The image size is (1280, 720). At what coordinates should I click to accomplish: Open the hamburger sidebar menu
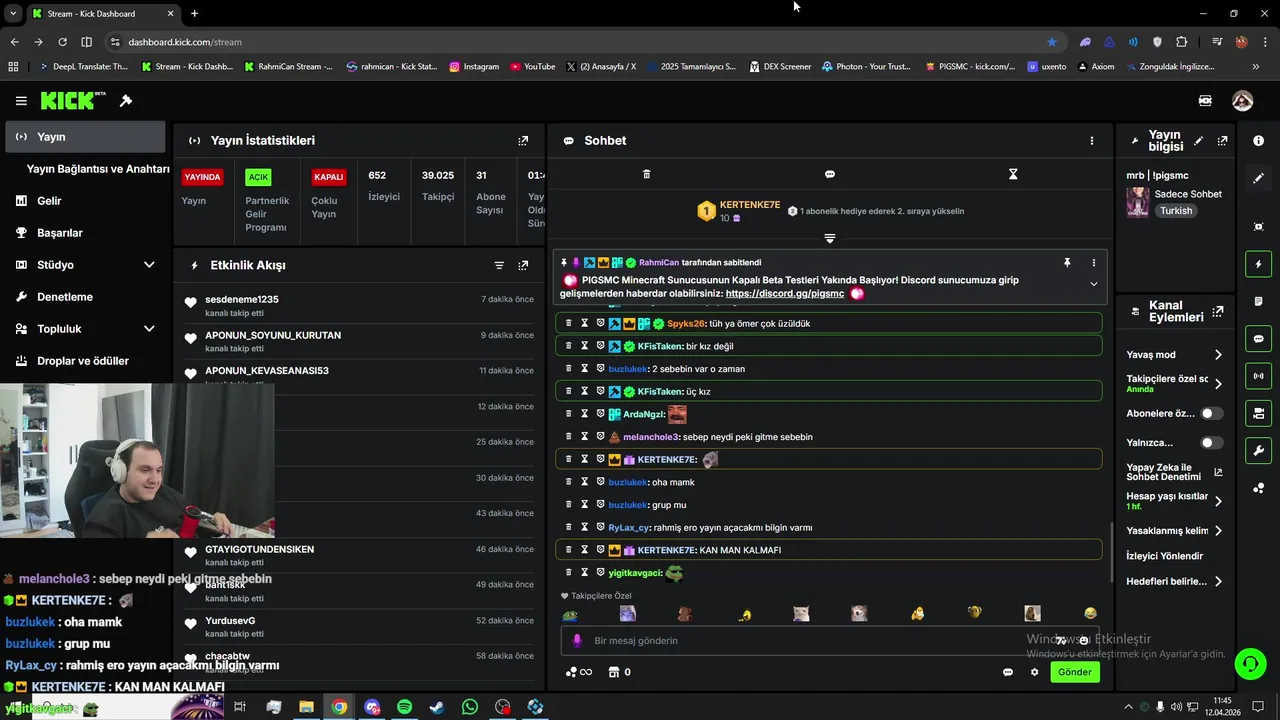[21, 101]
